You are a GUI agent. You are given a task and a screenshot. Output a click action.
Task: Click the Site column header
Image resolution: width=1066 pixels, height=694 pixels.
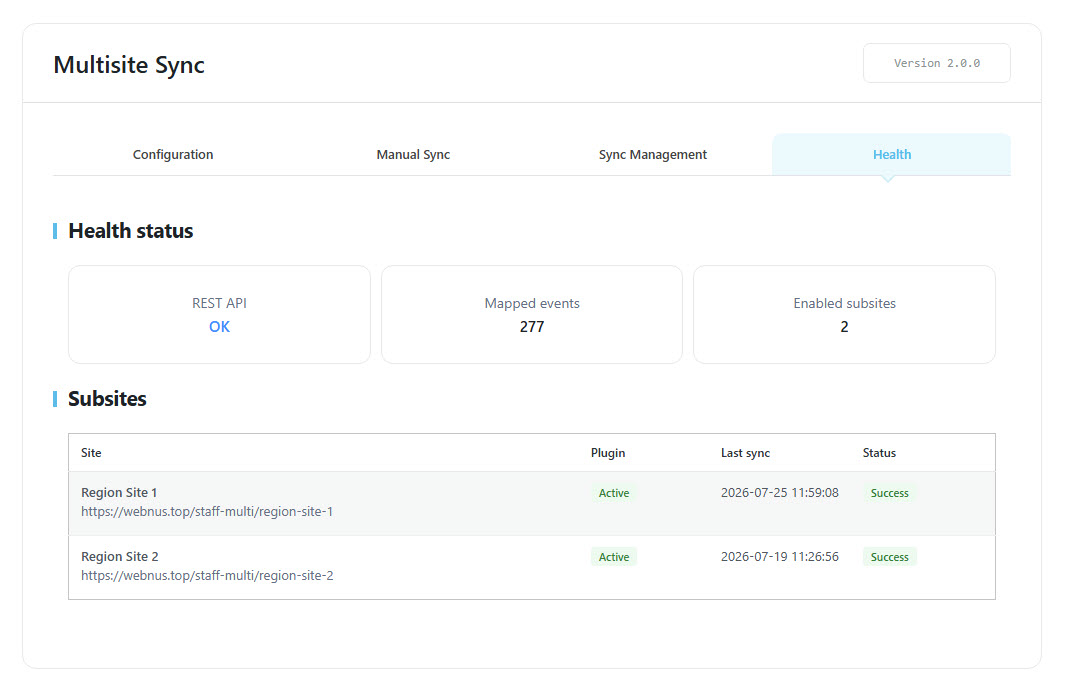91,453
